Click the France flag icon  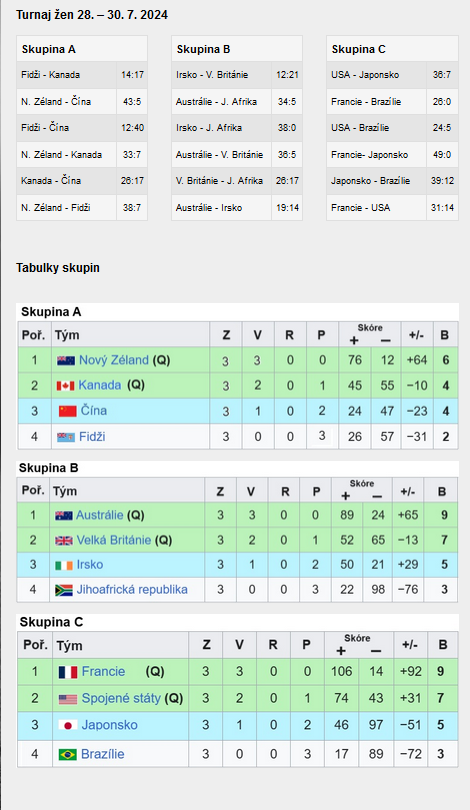coord(68,672)
